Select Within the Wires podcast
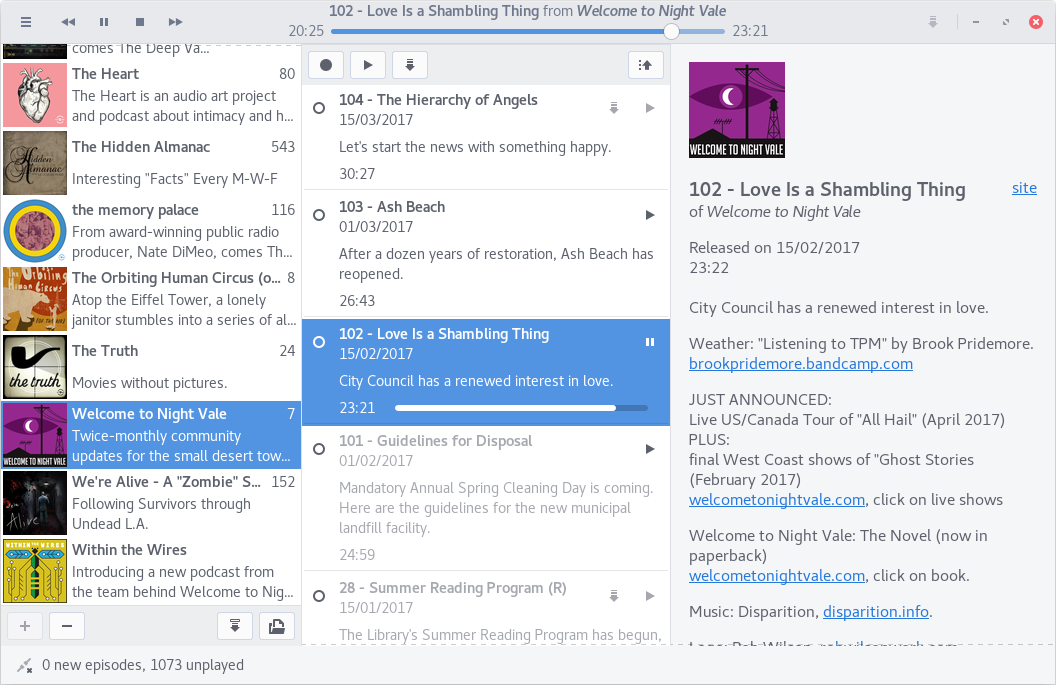This screenshot has height=685, width=1056. (151, 571)
